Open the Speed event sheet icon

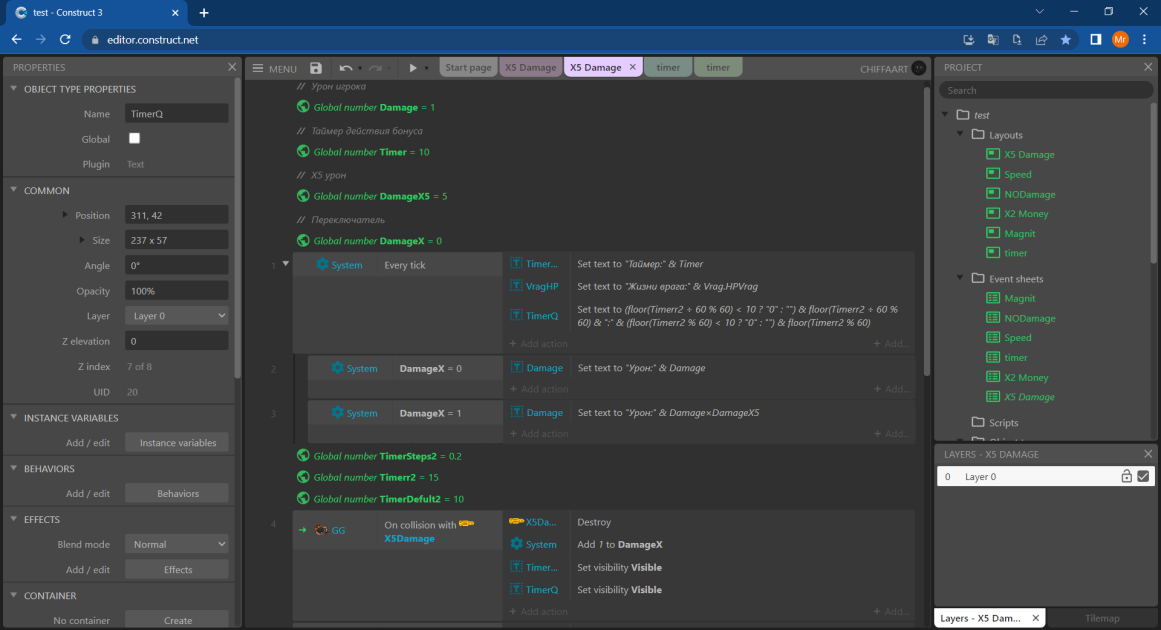pos(993,337)
